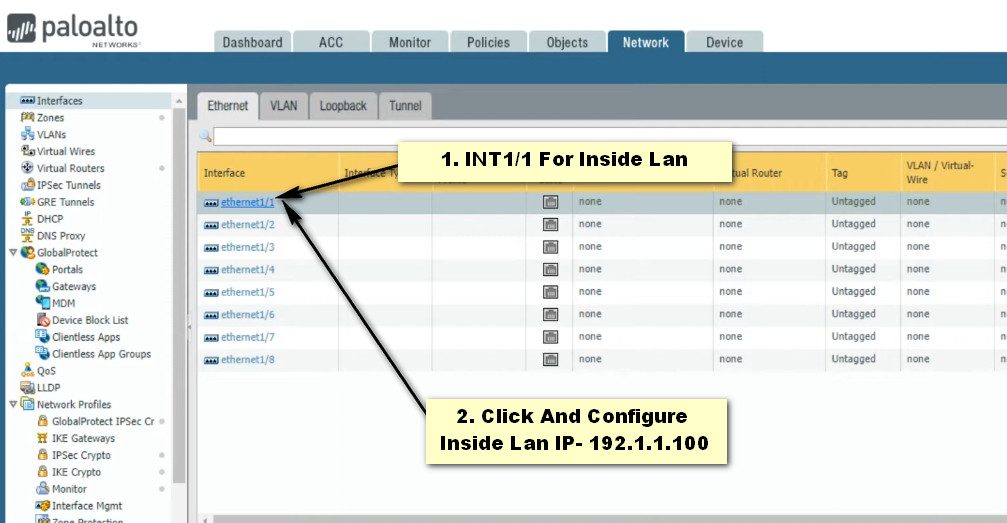Go to the Policies tab
Image resolution: width=1007 pixels, height=523 pixels.
coord(488,42)
